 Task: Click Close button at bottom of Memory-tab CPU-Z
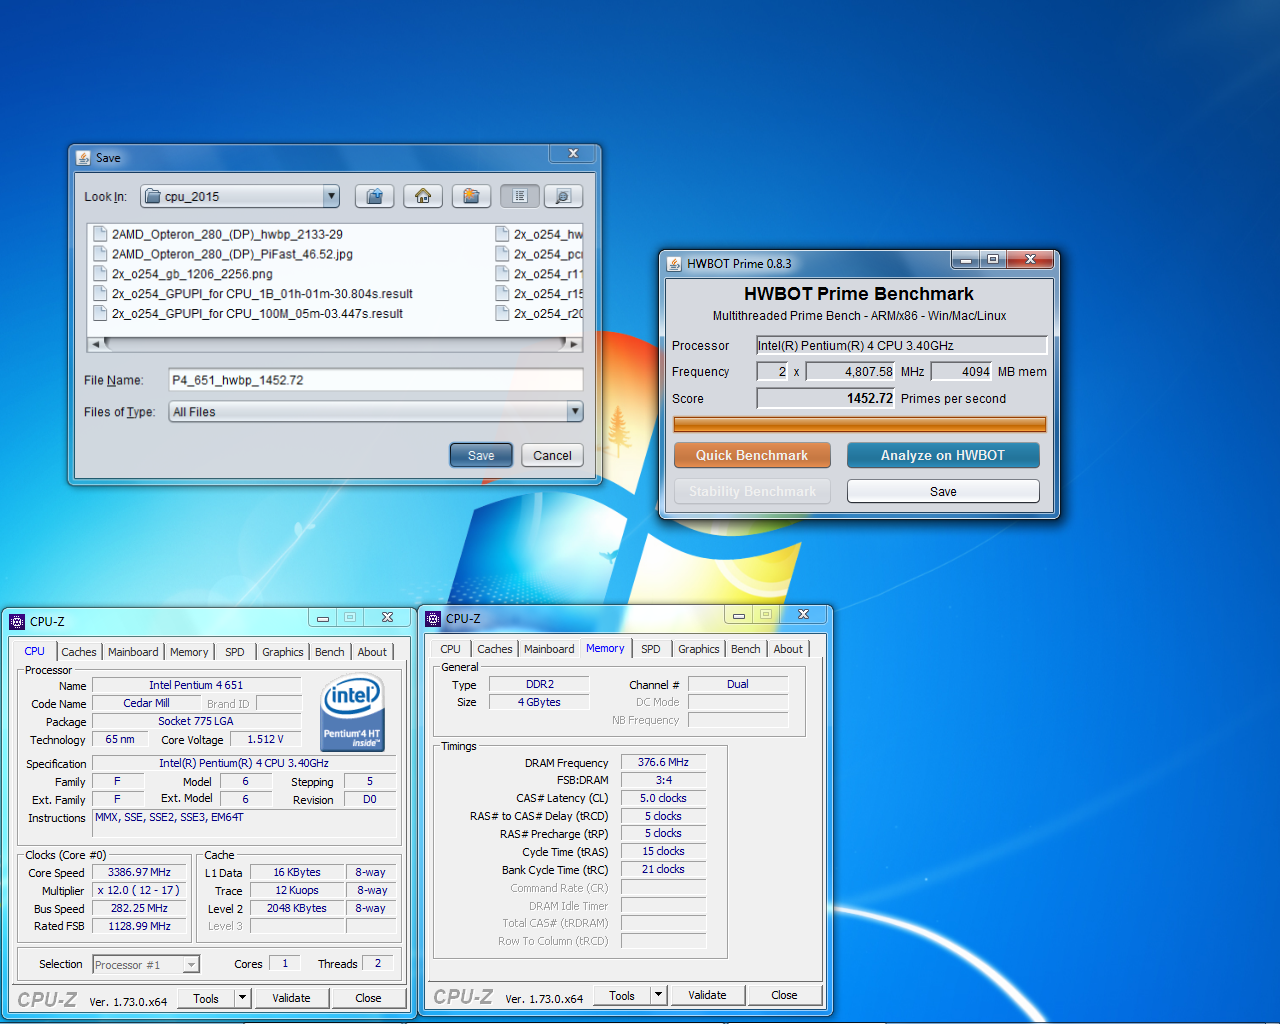[784, 995]
